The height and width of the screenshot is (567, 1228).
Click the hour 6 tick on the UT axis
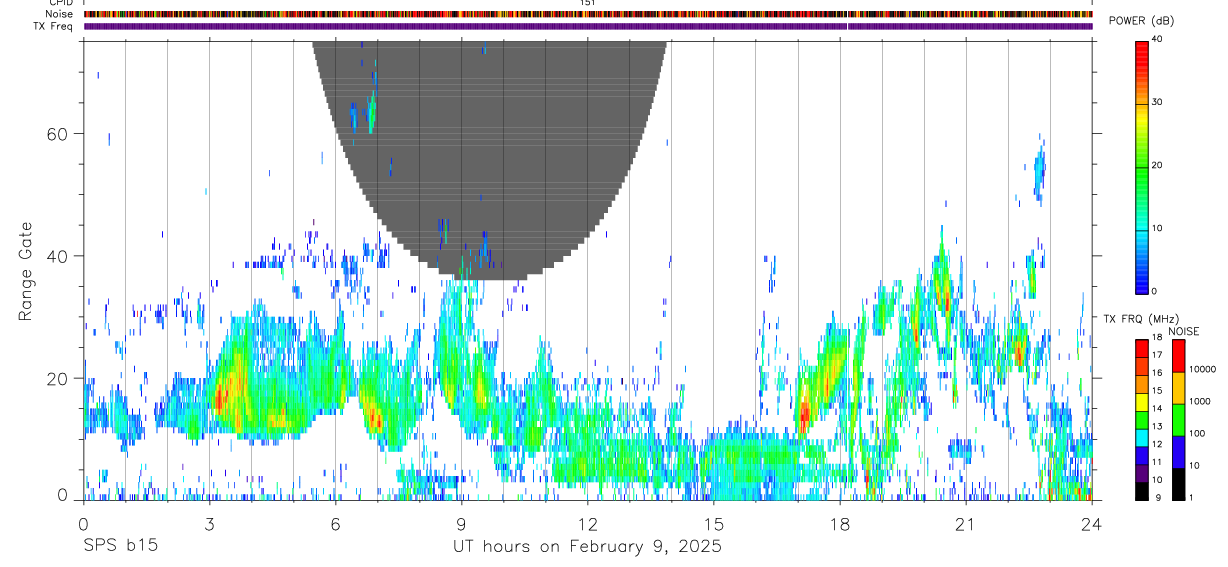point(335,523)
